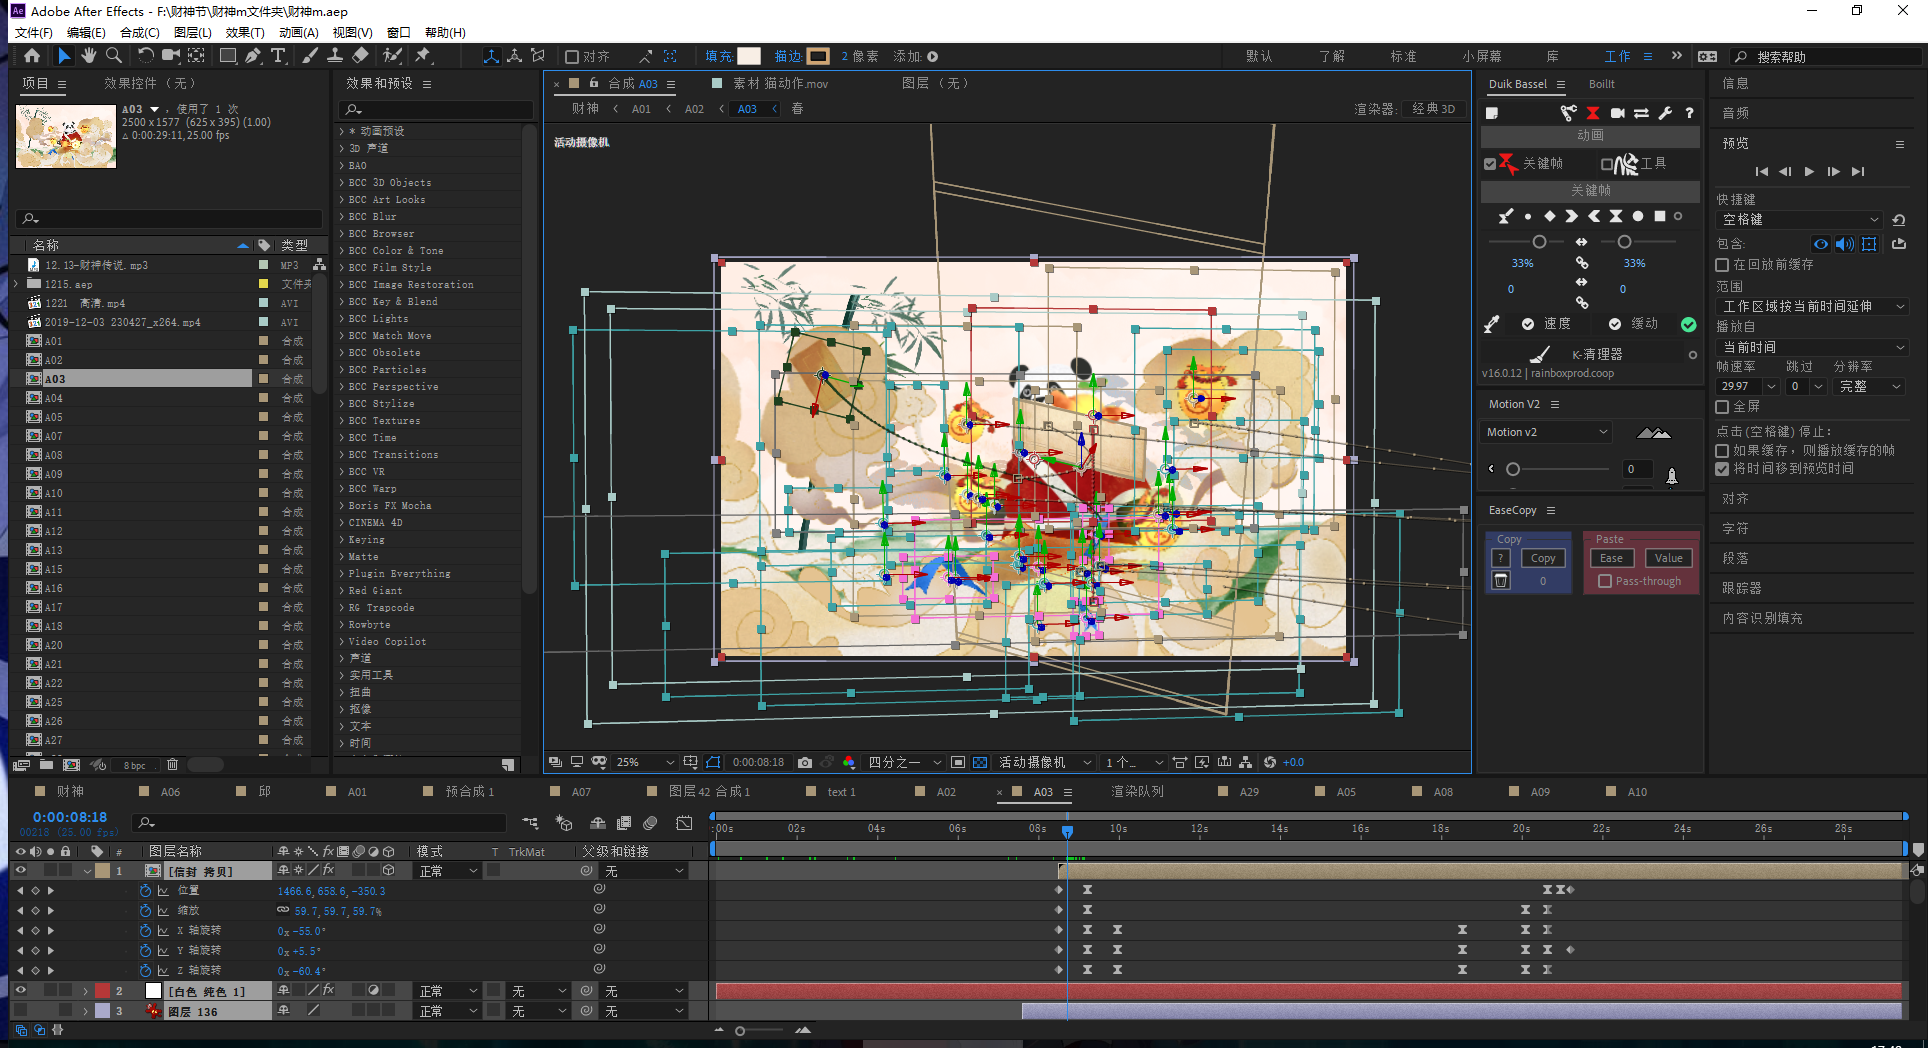Select the Rotation tool
1928x1048 pixels.
[x=146, y=56]
